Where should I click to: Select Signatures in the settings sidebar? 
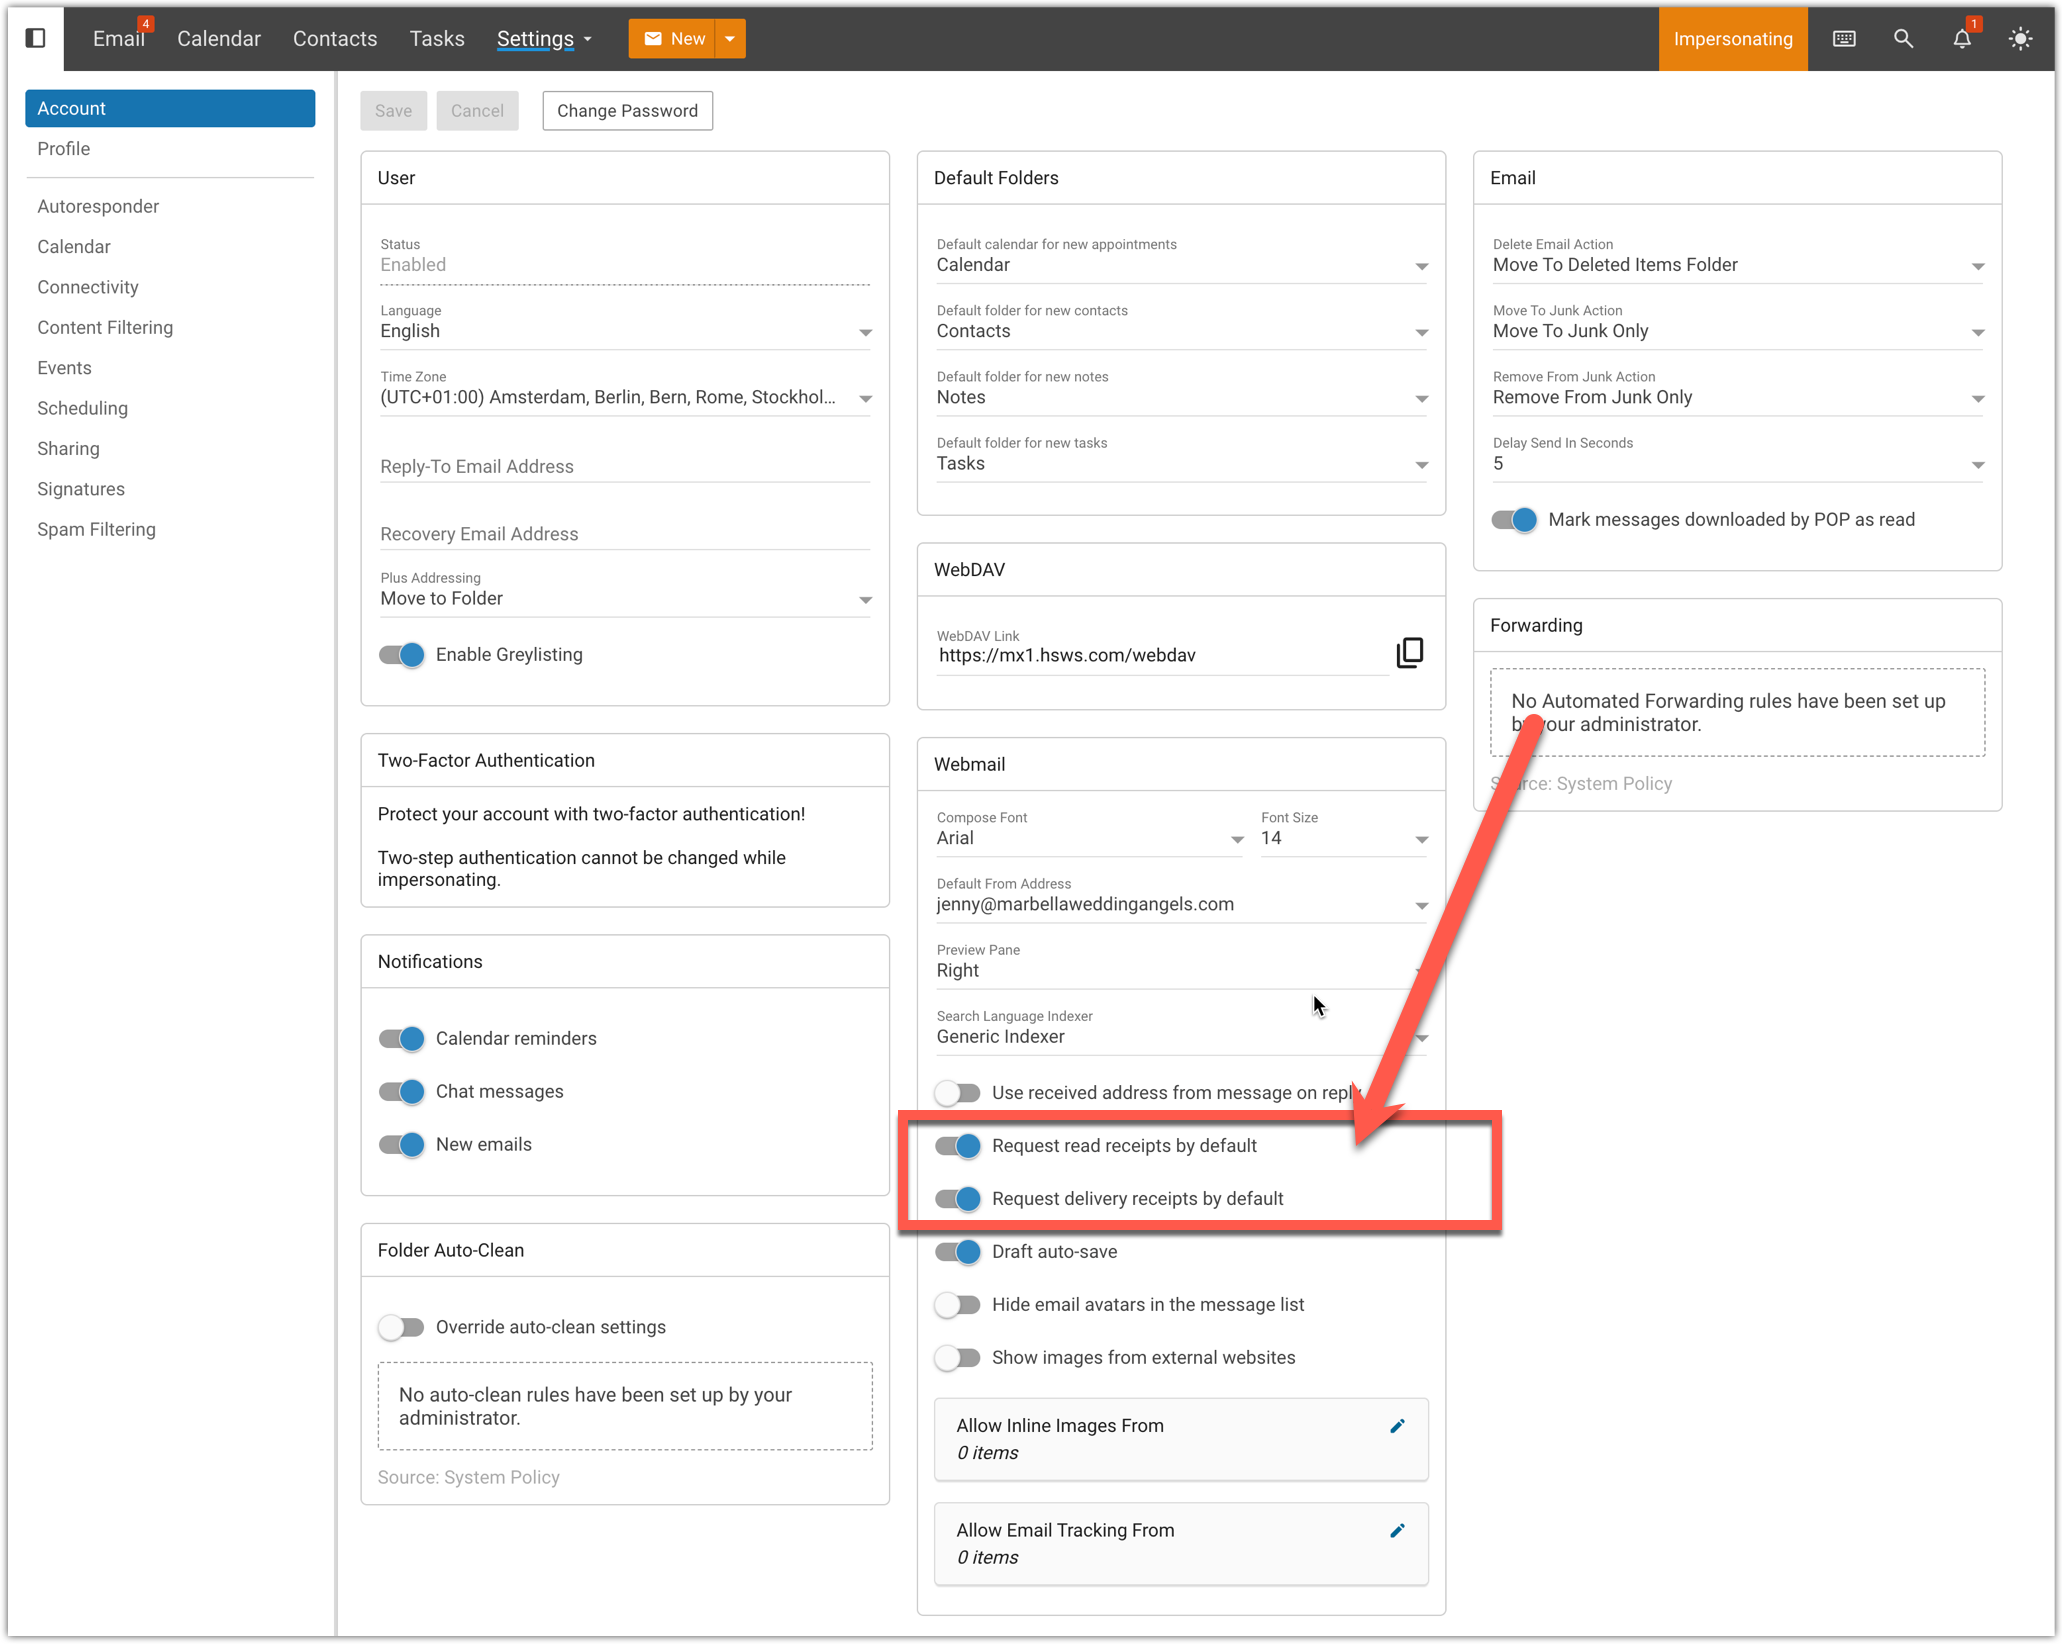coord(81,489)
